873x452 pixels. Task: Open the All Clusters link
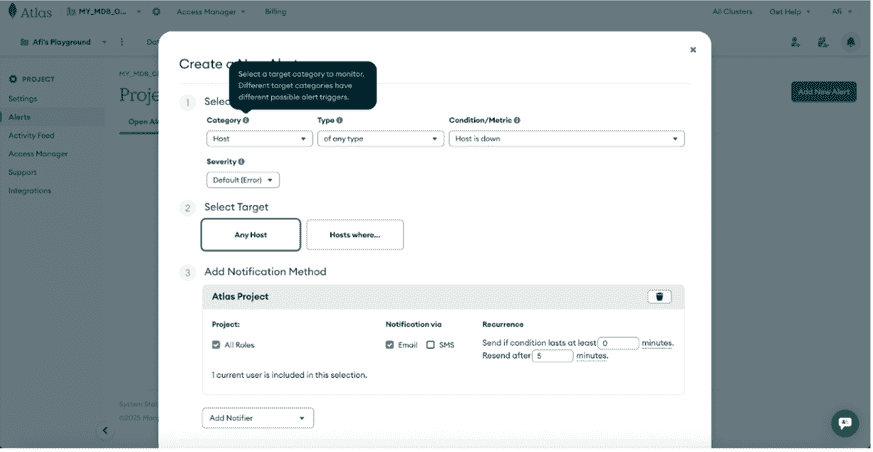point(732,12)
